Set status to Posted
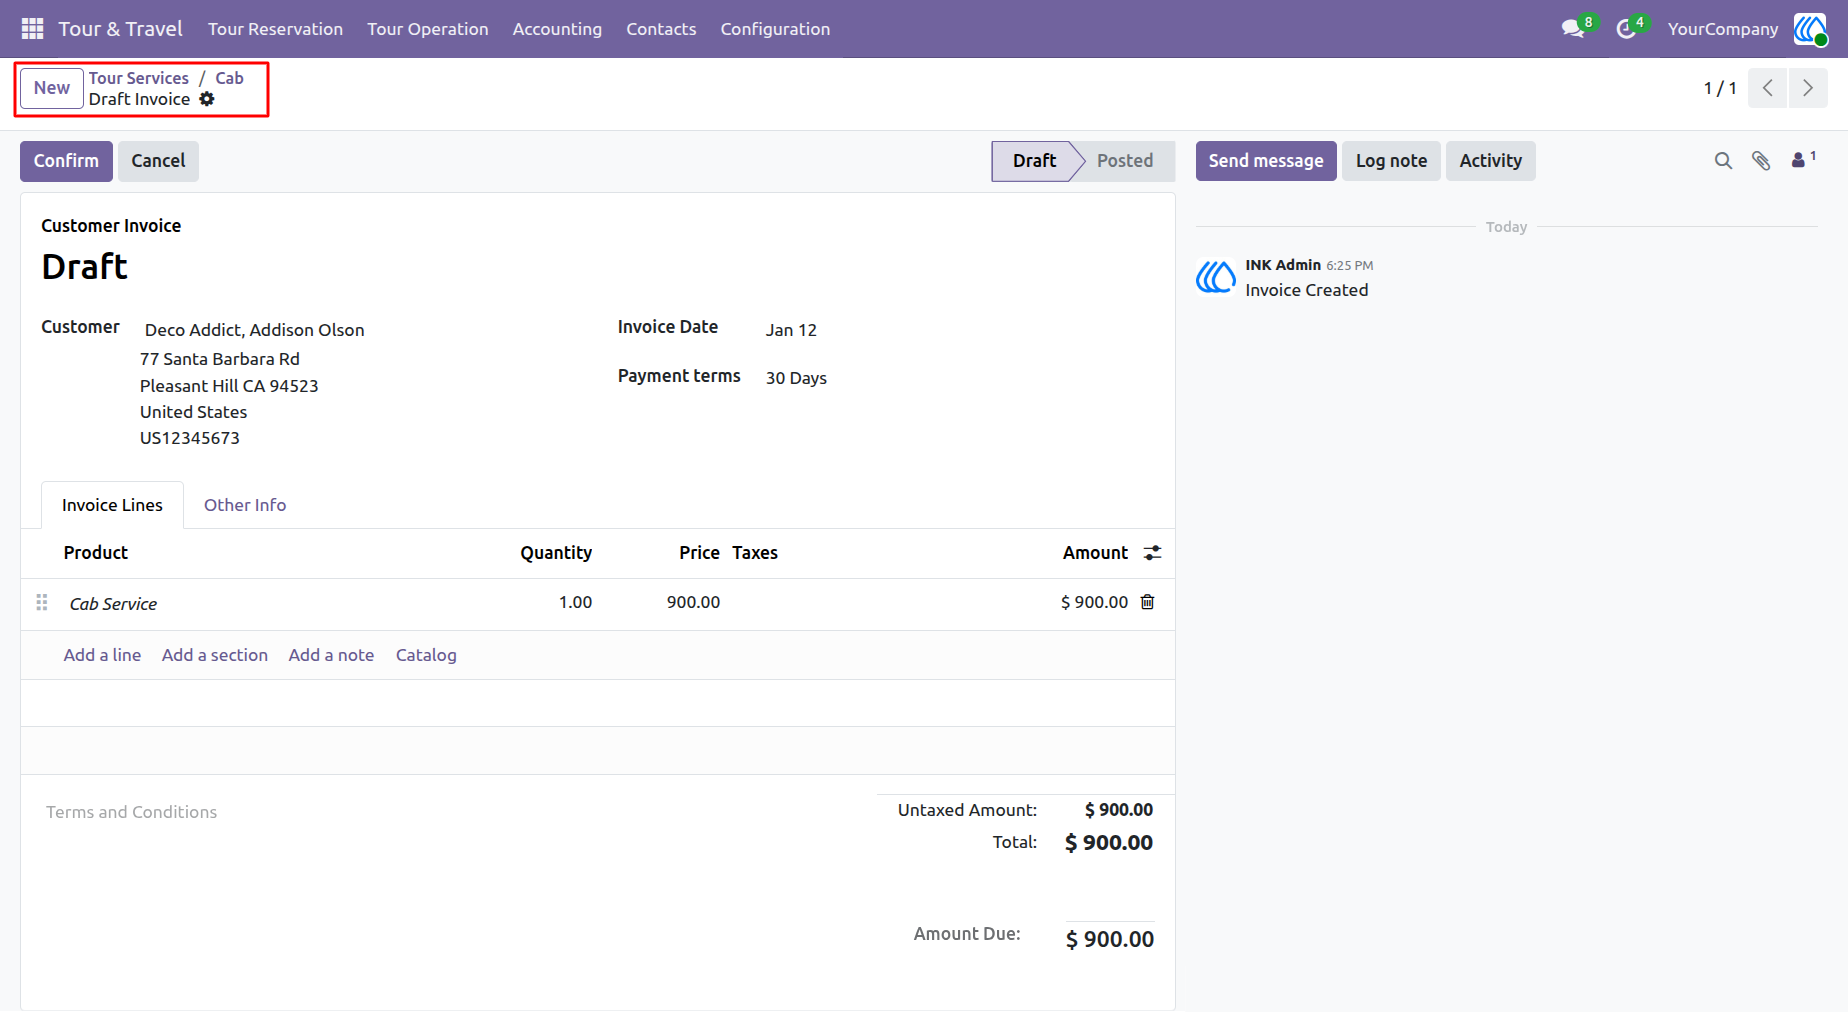The width and height of the screenshot is (1848, 1014). [x=1125, y=161]
